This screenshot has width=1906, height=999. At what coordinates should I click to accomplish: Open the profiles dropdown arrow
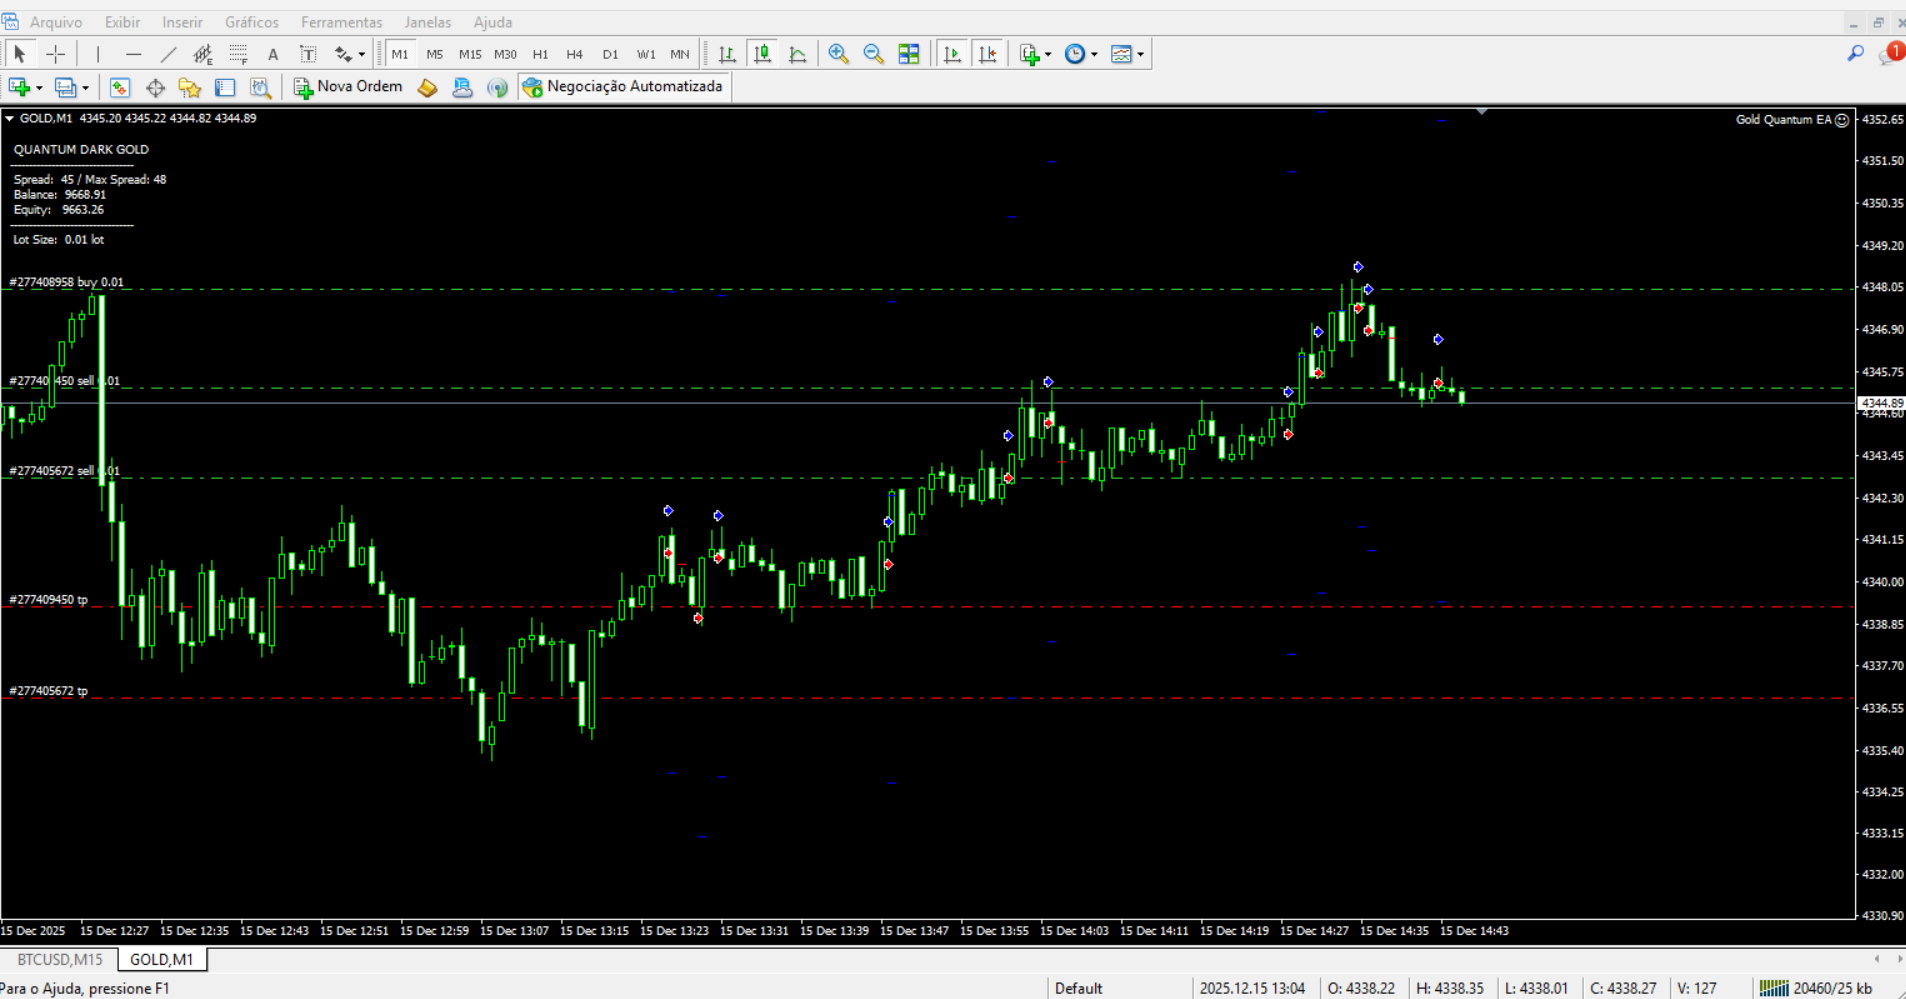tap(85, 88)
